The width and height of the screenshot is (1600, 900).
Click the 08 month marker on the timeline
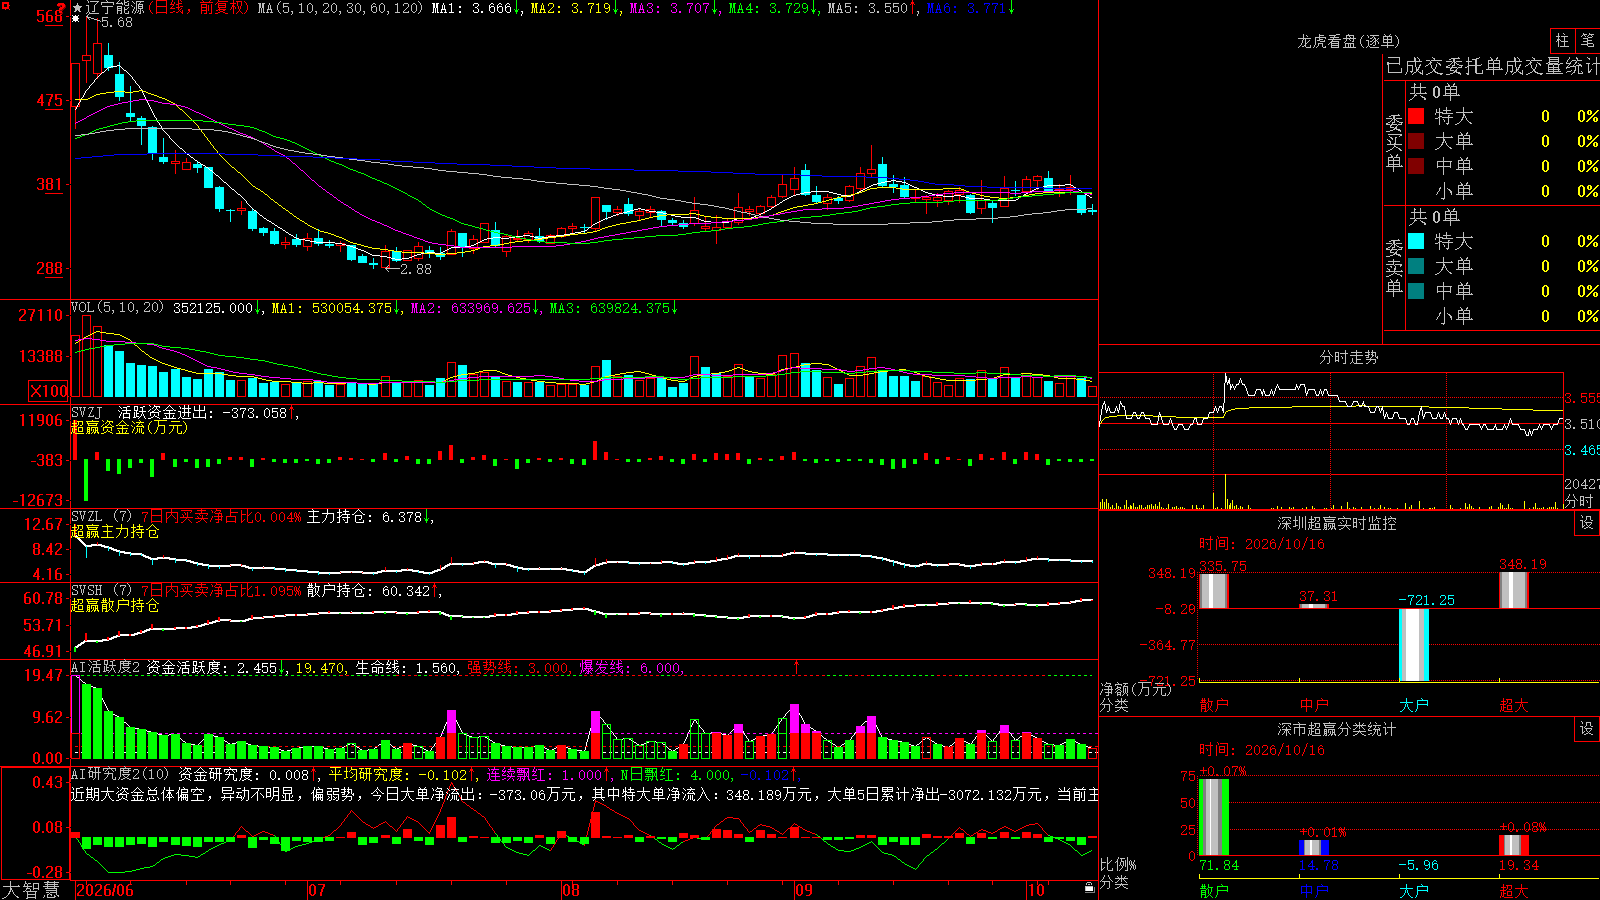pos(571,890)
